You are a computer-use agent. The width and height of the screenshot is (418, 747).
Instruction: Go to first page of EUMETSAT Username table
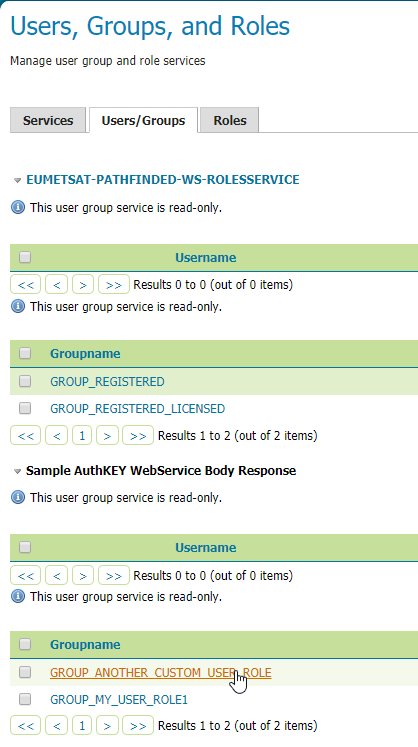pyautogui.click(x=25, y=285)
